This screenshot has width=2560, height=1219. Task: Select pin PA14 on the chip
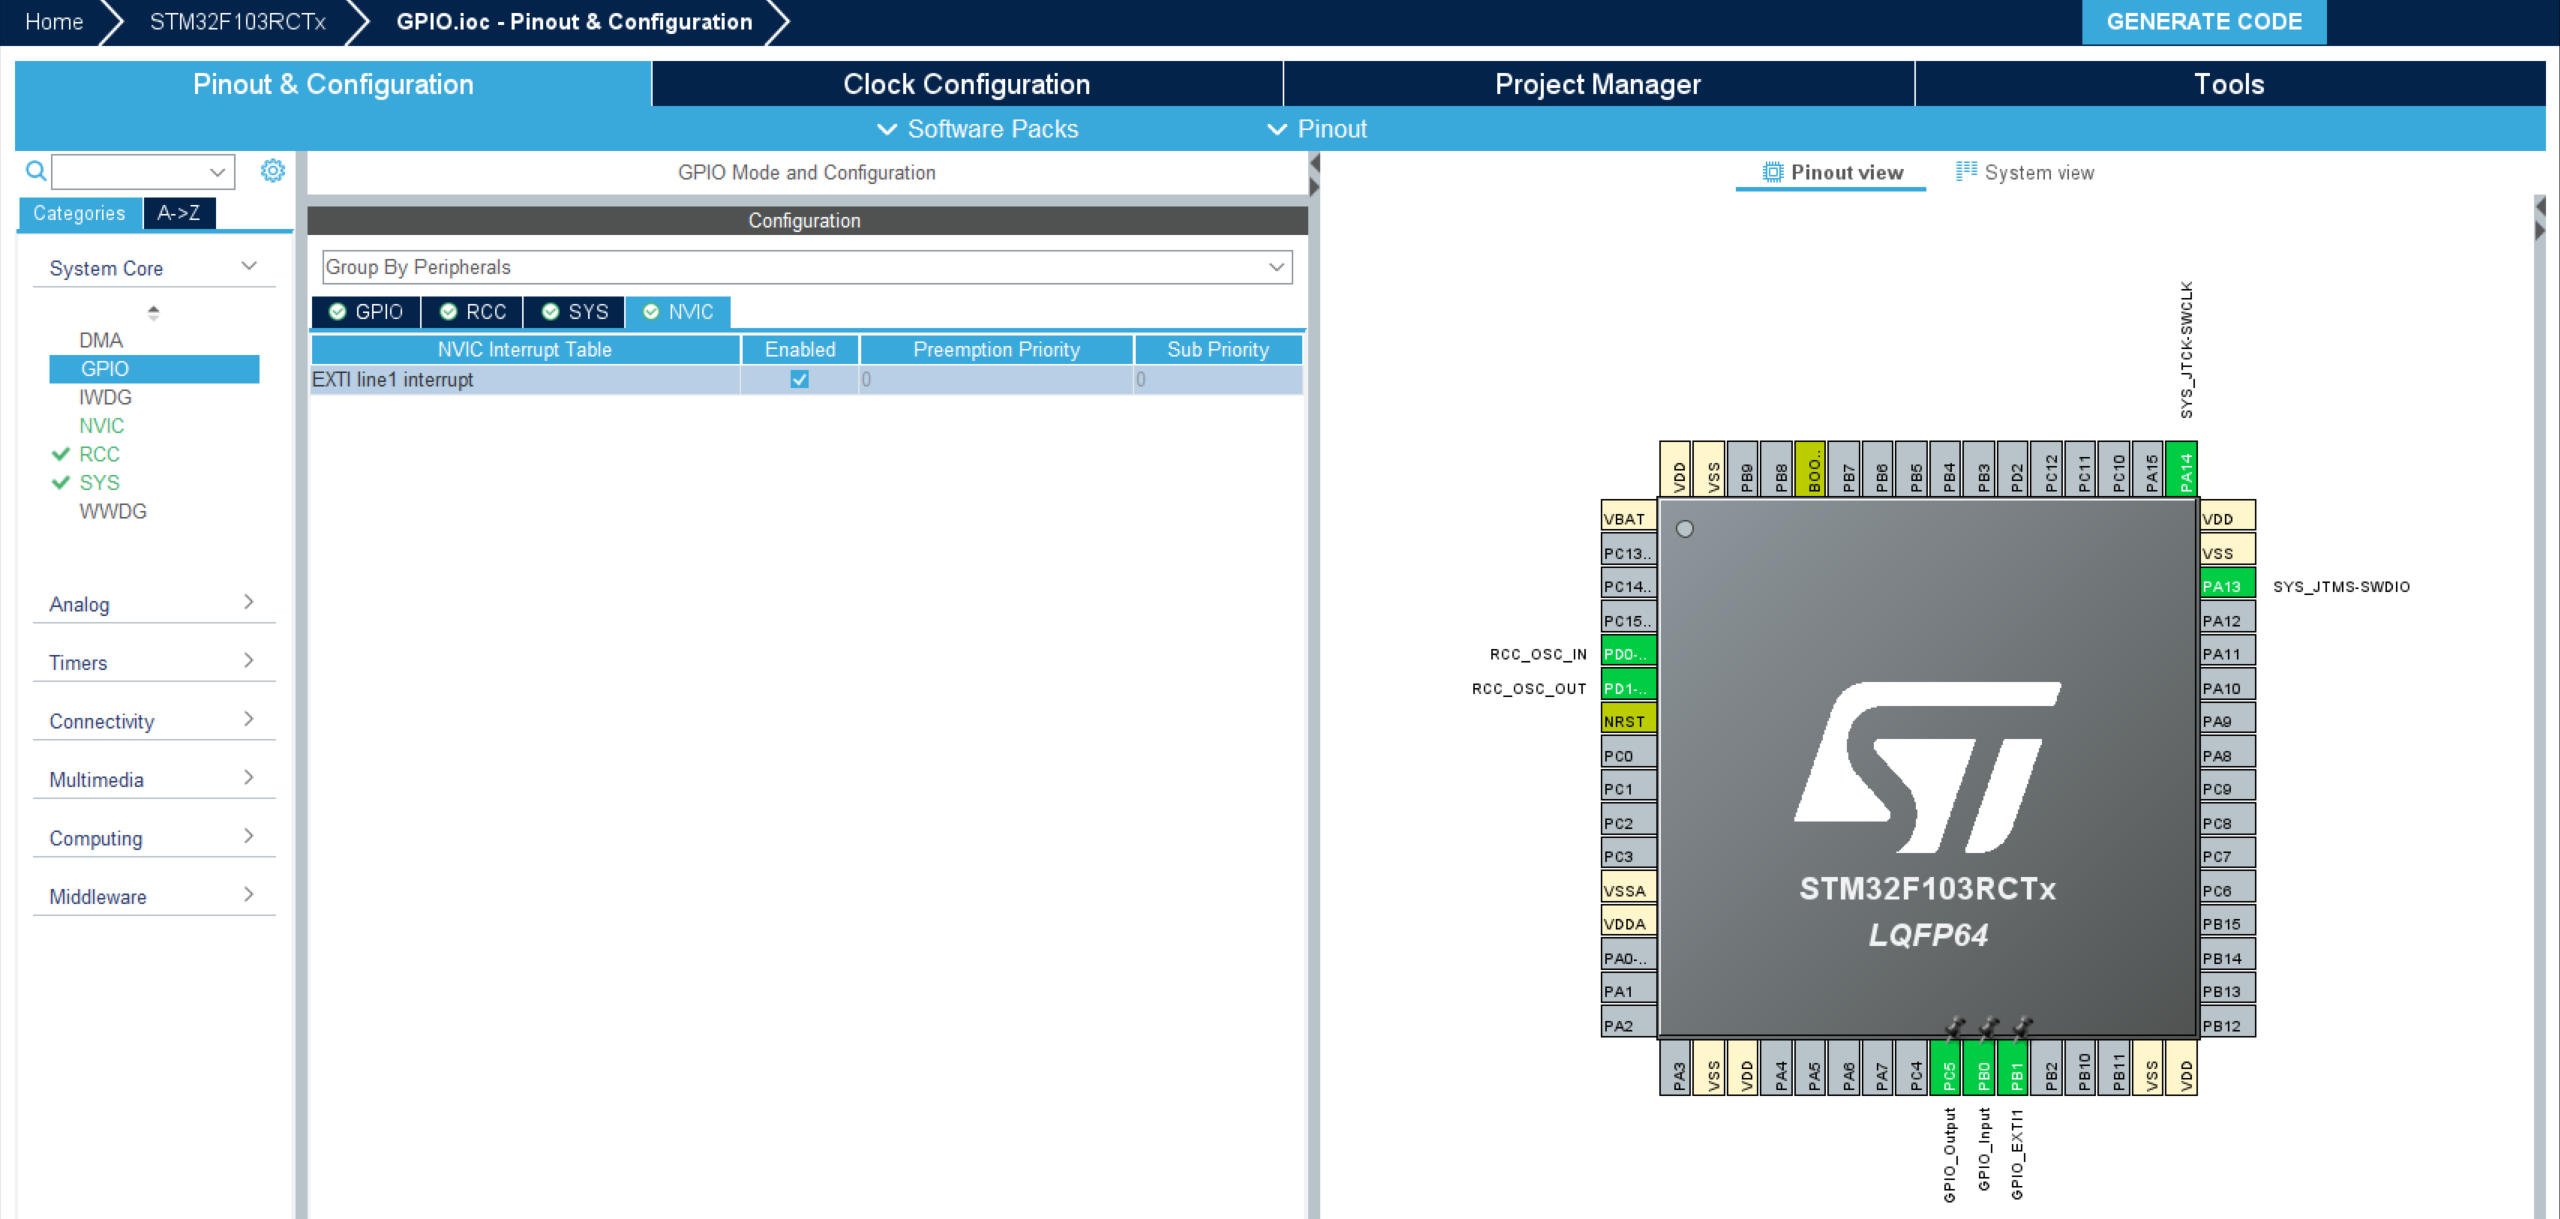pyautogui.click(x=2181, y=468)
